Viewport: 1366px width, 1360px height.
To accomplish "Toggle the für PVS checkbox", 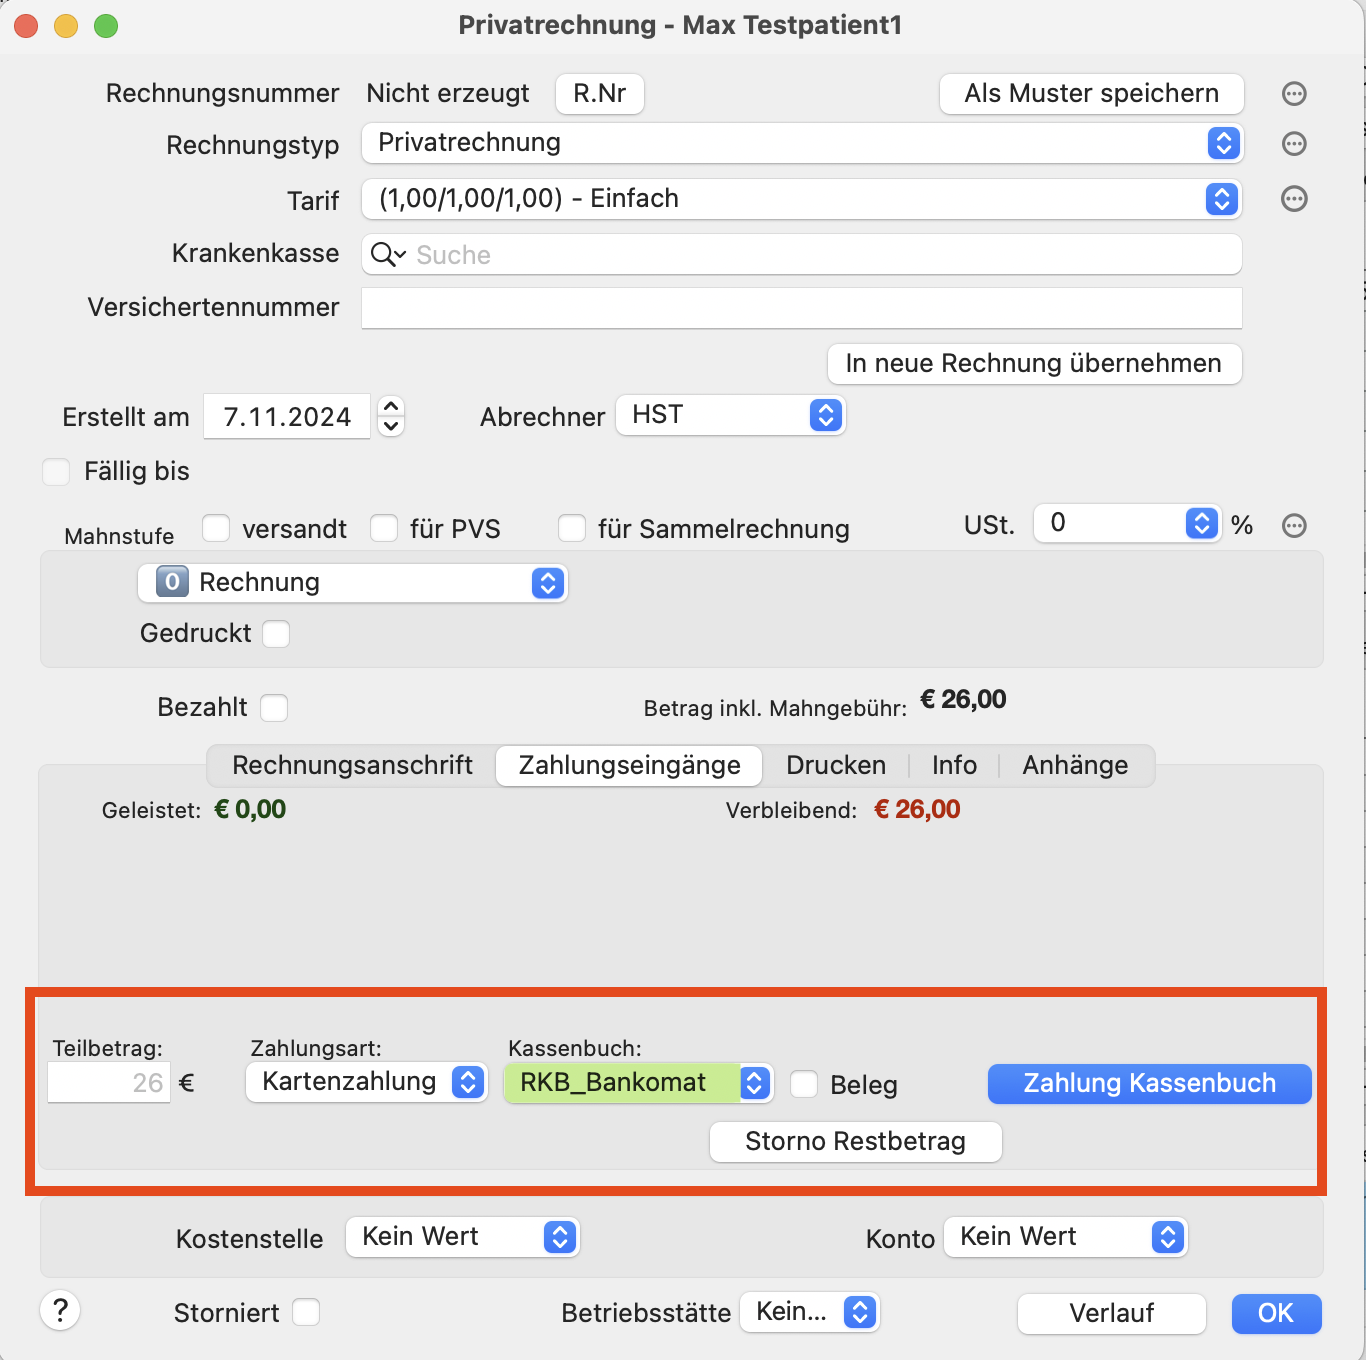I will 384,528.
